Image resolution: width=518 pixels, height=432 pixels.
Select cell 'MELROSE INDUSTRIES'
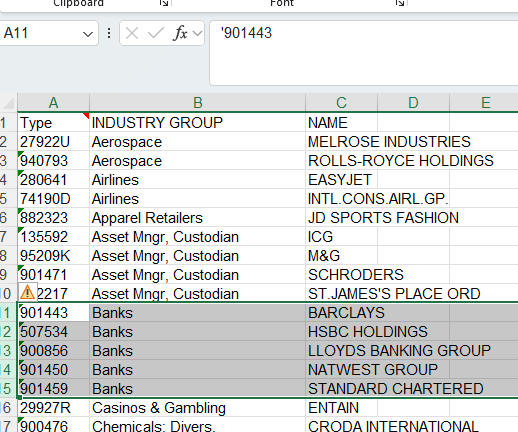[341, 142]
